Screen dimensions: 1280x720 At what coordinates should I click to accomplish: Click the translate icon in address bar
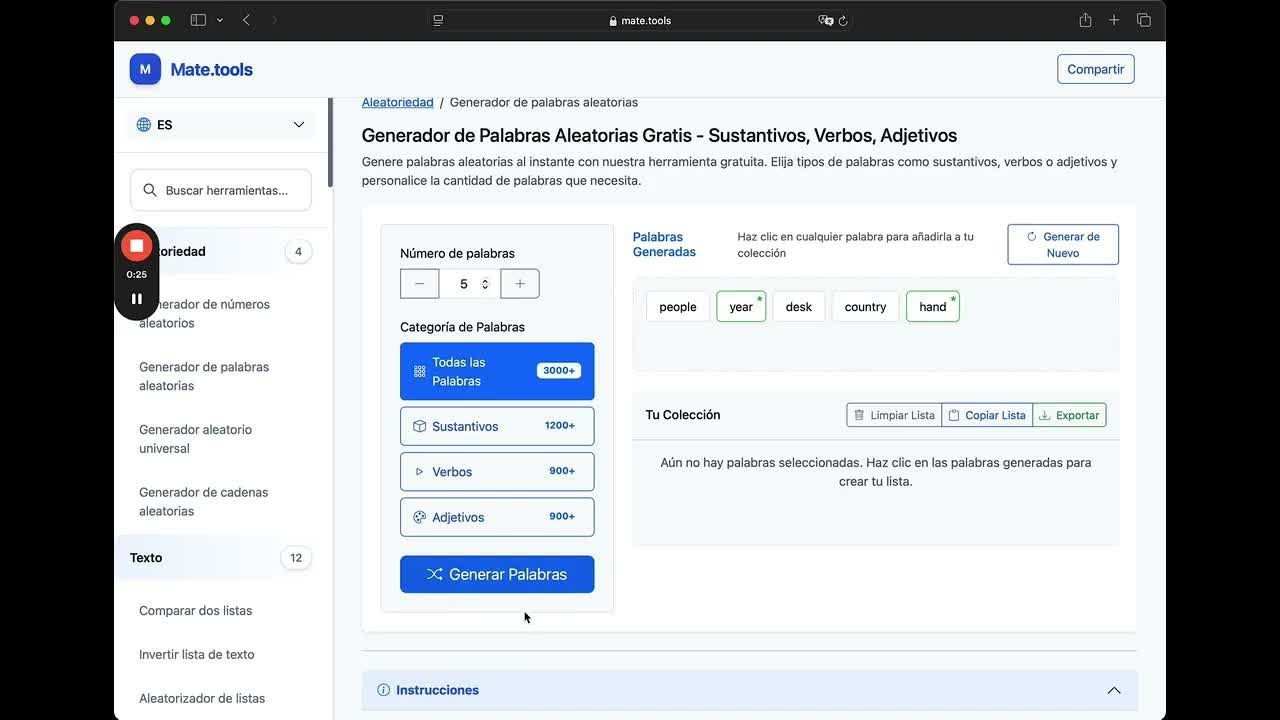pos(826,20)
